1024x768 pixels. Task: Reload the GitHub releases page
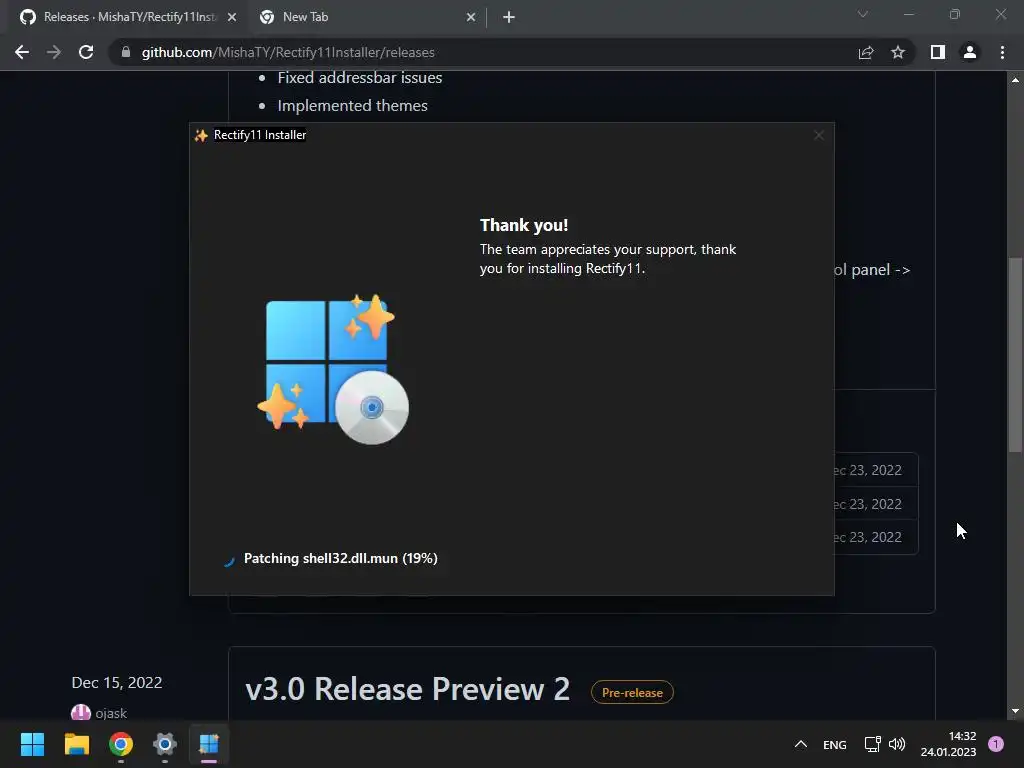86,52
